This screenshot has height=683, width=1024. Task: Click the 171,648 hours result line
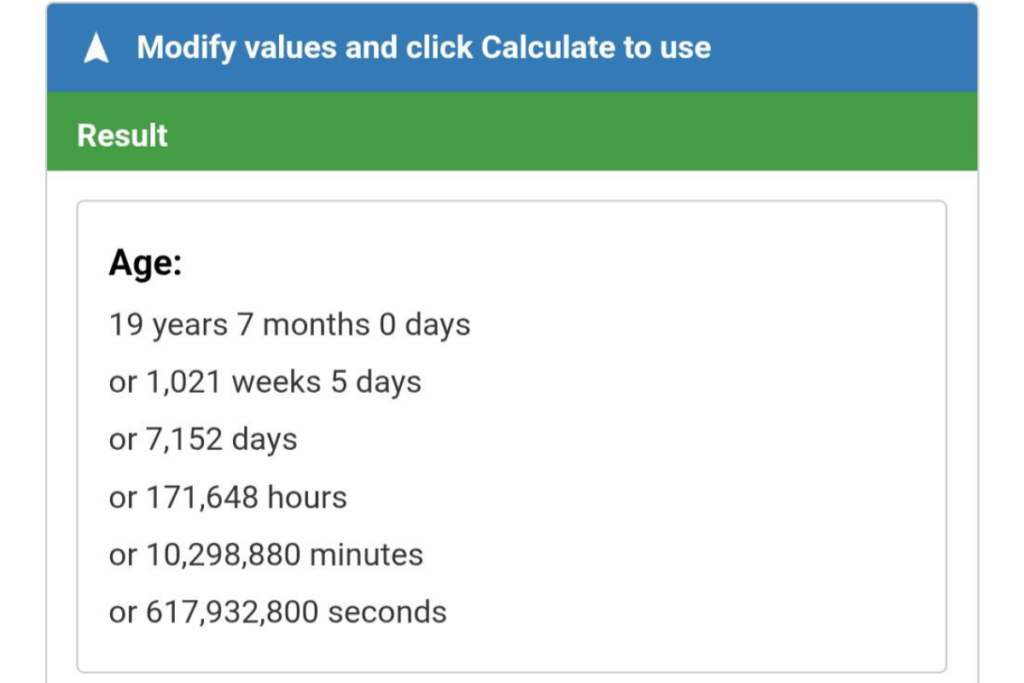click(x=227, y=496)
